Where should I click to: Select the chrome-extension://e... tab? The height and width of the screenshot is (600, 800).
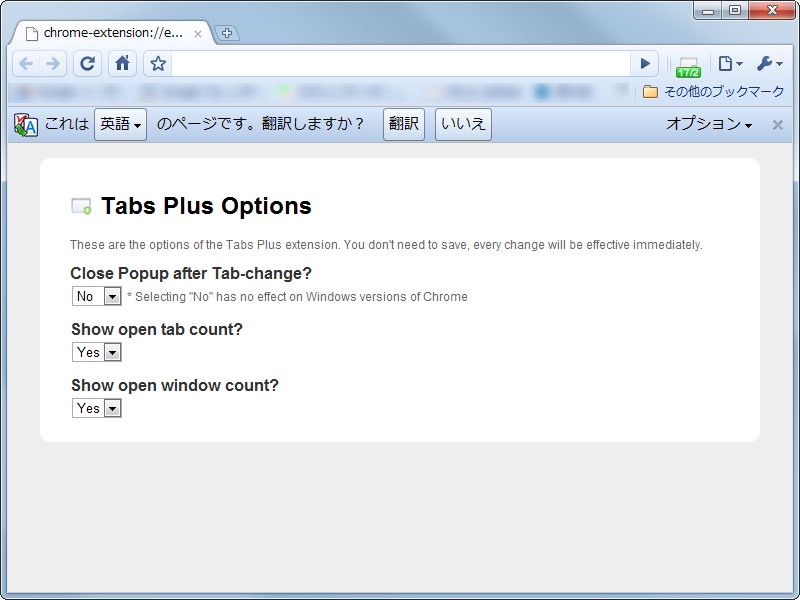(113, 33)
